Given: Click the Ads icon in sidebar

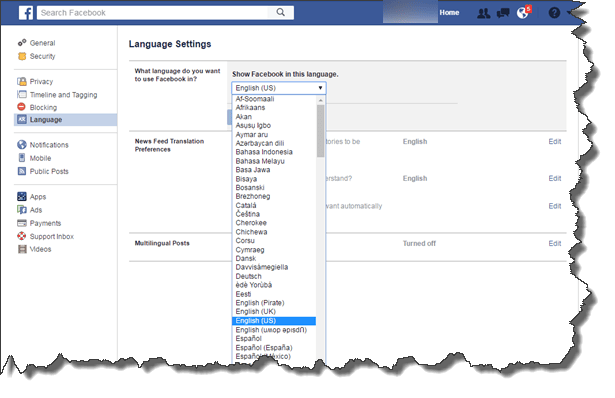Looking at the screenshot, I should 22,210.
